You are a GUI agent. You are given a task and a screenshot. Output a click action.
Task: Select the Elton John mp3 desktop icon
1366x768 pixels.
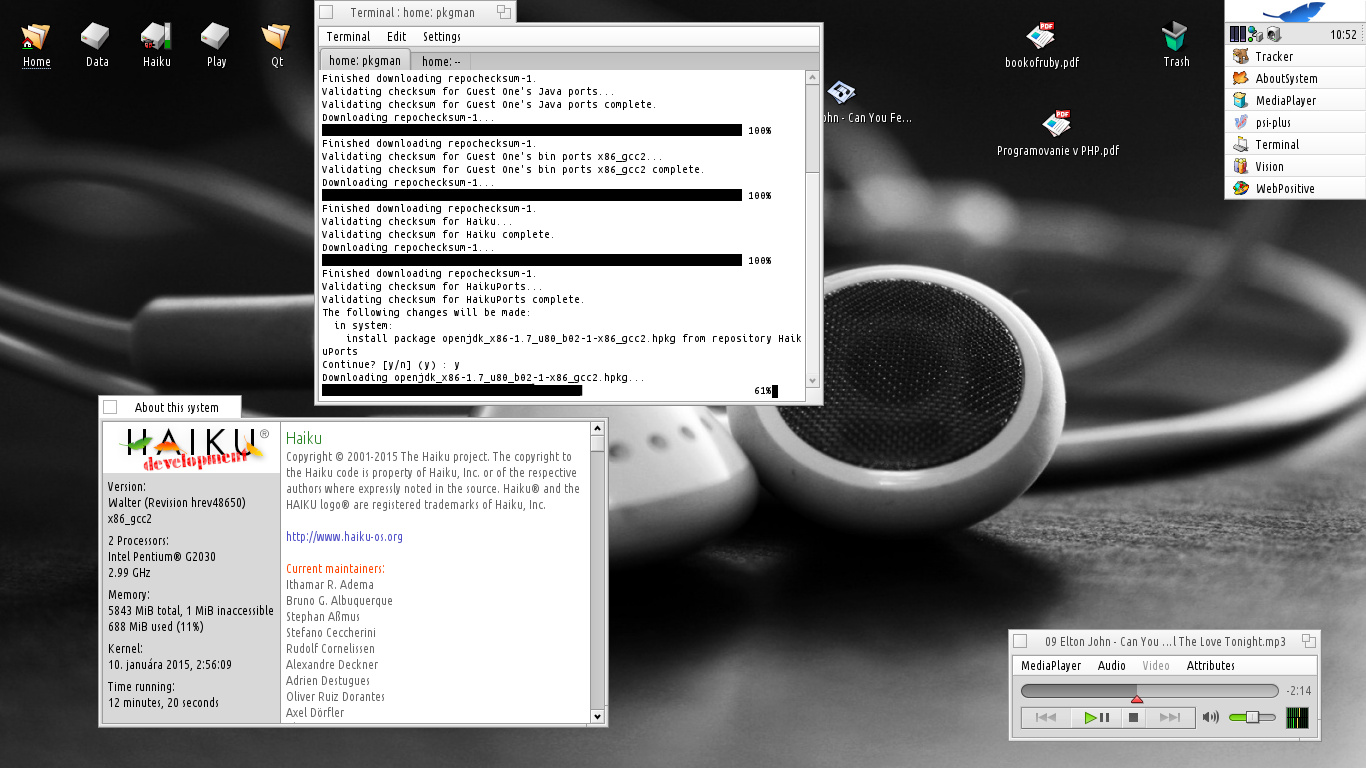coord(841,93)
